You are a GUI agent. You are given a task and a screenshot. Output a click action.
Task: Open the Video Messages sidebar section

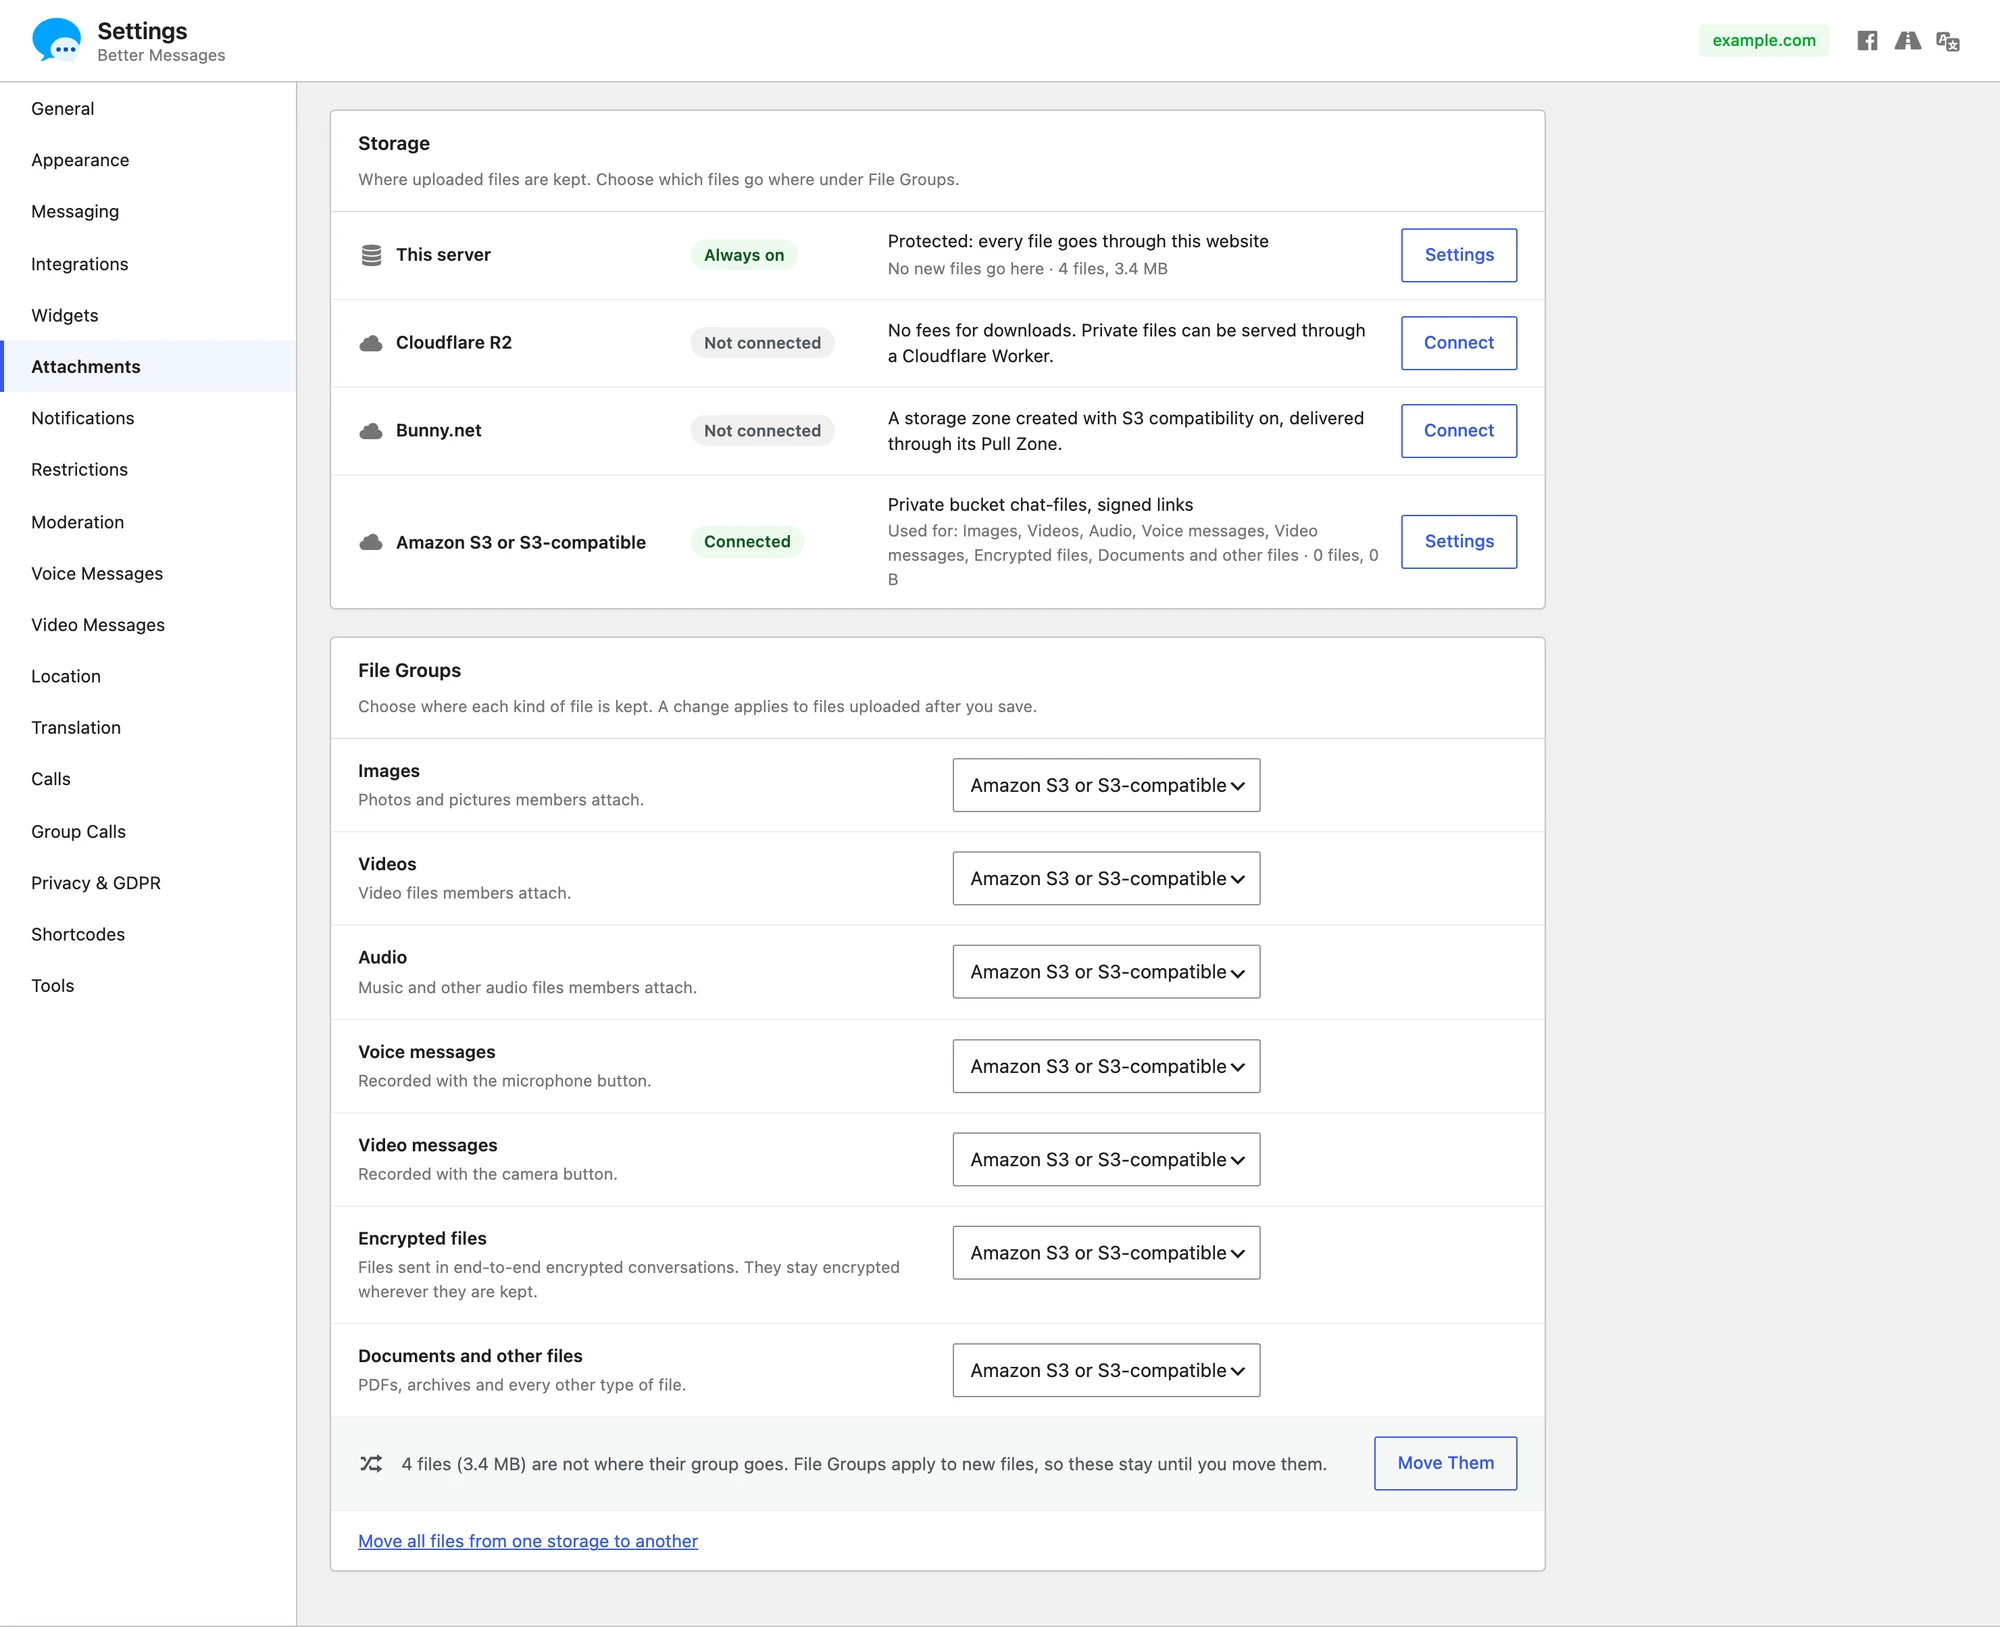[x=148, y=625]
